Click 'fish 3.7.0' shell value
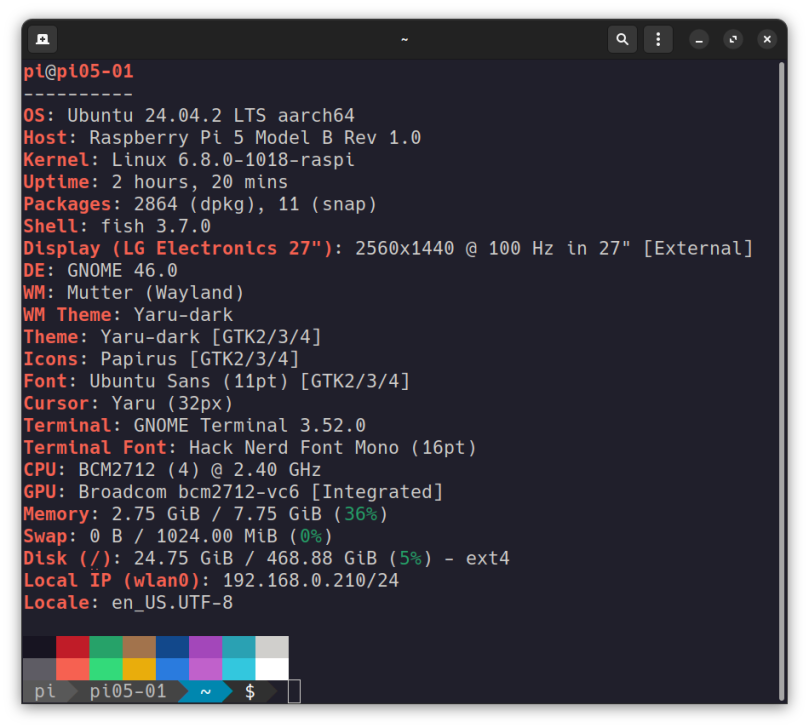The height and width of the screenshot is (728, 809). click(156, 227)
